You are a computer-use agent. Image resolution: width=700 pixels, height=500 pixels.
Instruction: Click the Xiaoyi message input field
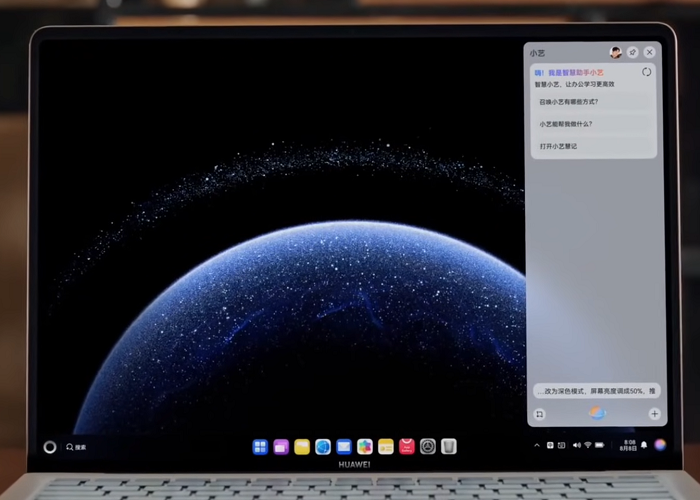596,391
